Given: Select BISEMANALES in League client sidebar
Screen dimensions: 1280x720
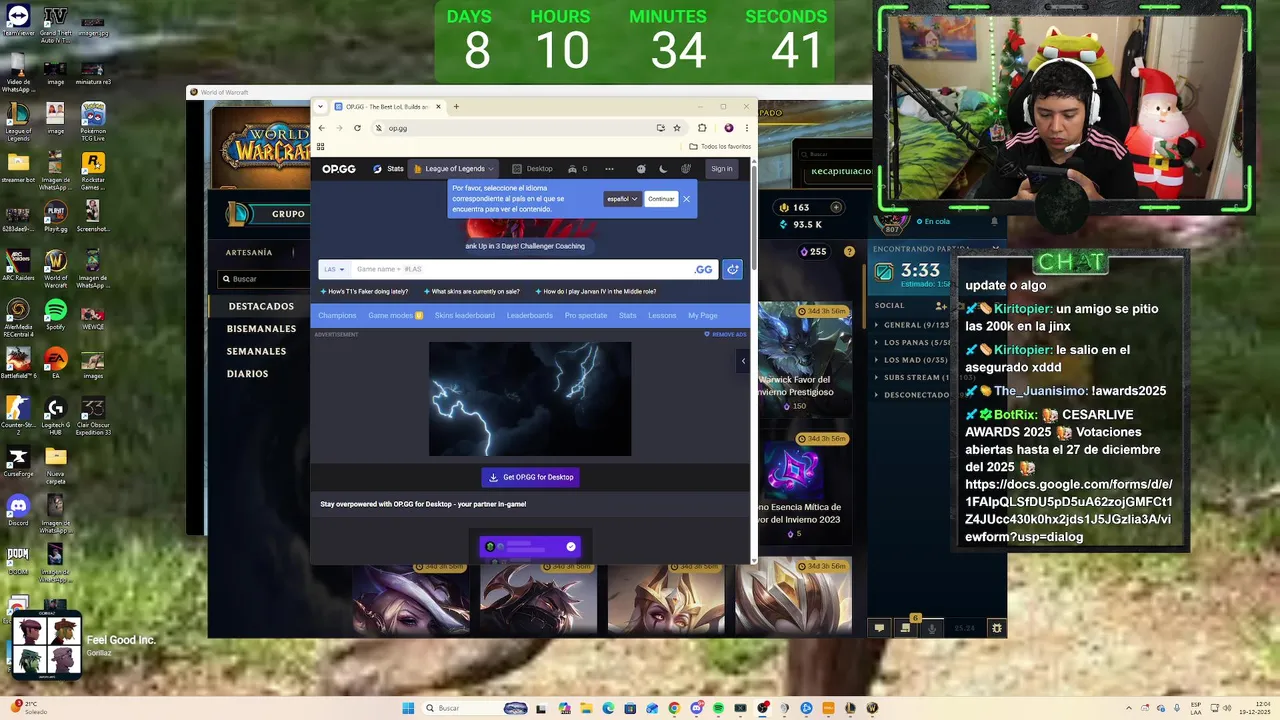Looking at the screenshot, I should [x=261, y=329].
